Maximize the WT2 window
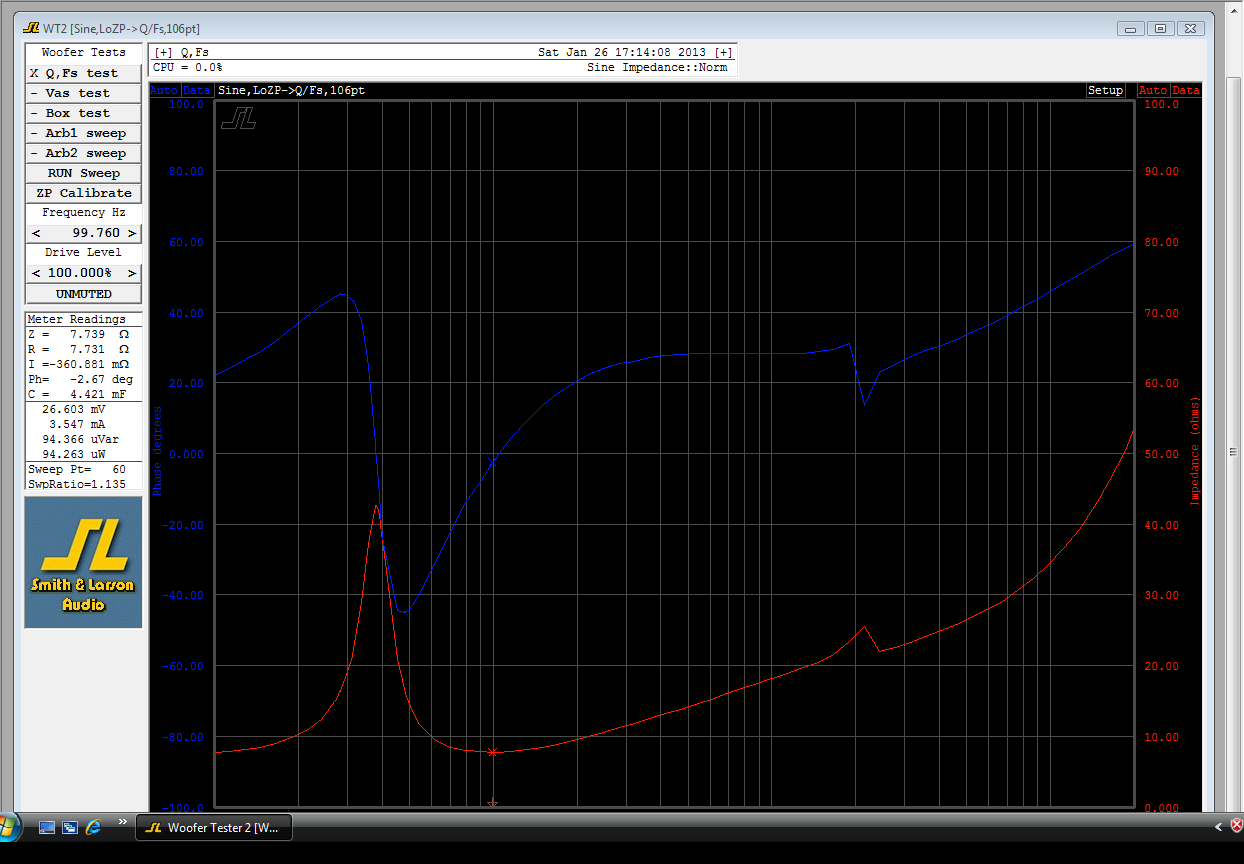 (1160, 28)
